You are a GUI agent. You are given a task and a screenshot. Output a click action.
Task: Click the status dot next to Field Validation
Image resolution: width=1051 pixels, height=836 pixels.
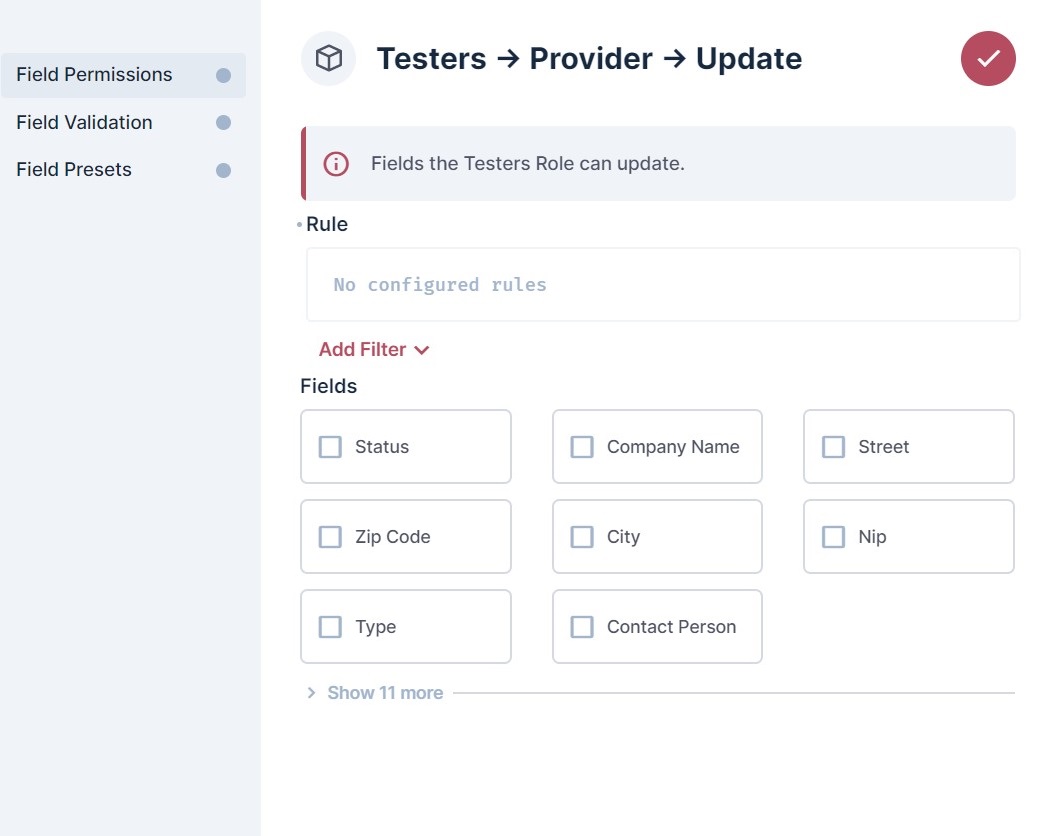221,122
